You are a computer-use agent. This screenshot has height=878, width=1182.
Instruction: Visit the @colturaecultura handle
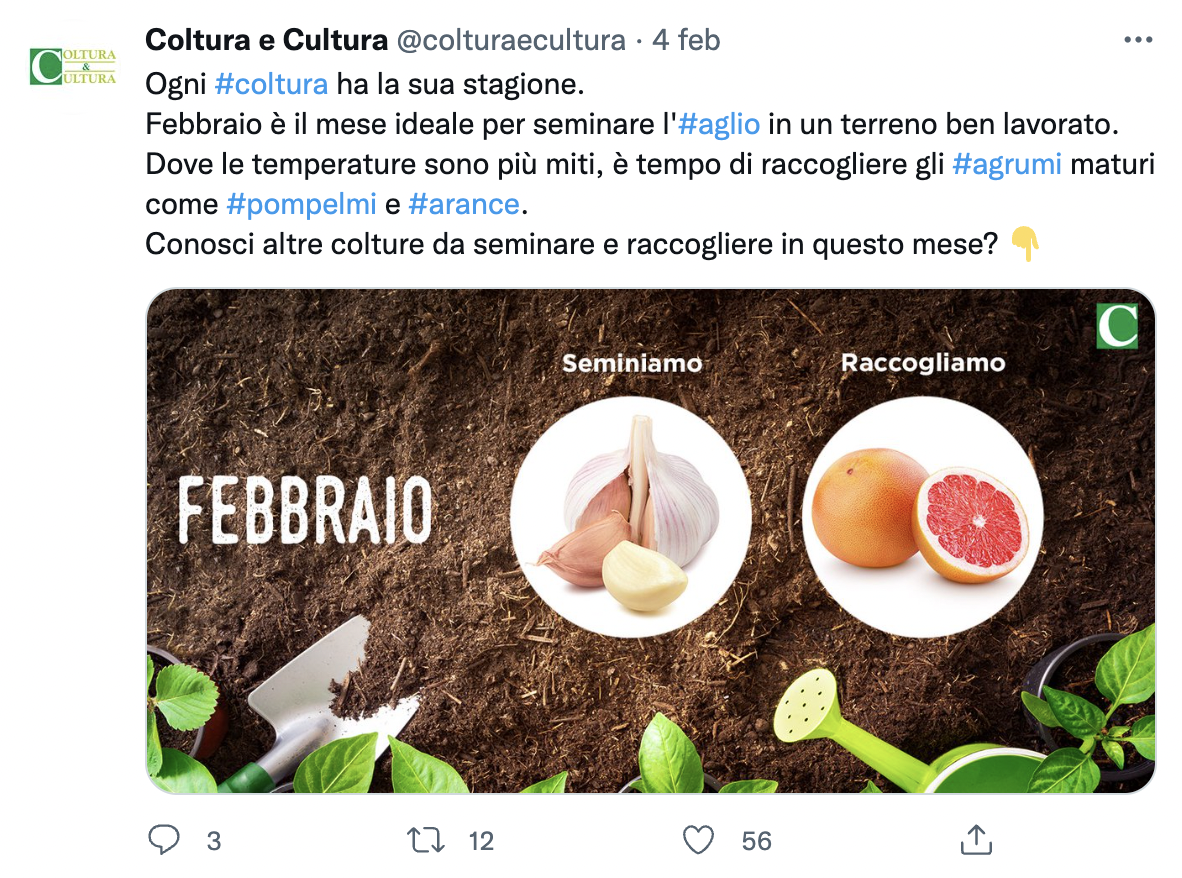[x=511, y=40]
